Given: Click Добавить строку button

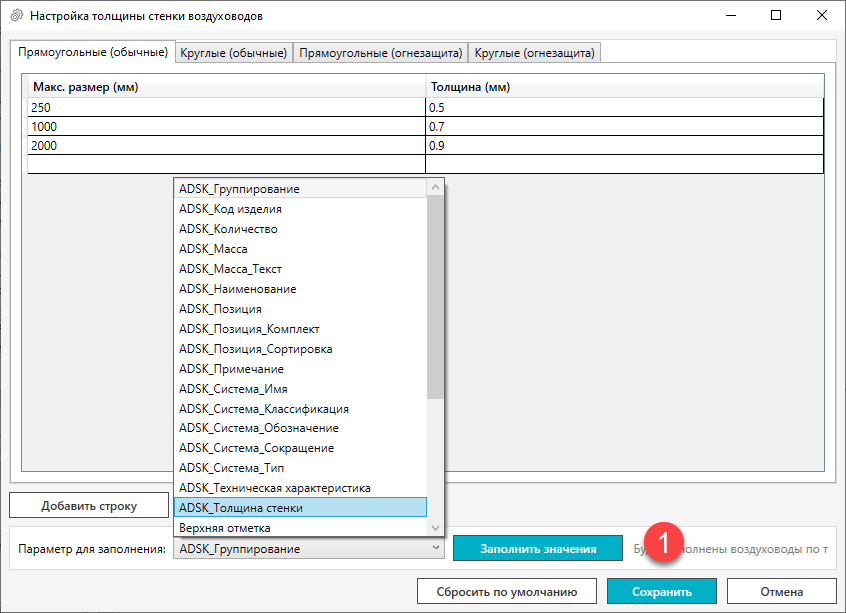Looking at the screenshot, I should coord(89,506).
